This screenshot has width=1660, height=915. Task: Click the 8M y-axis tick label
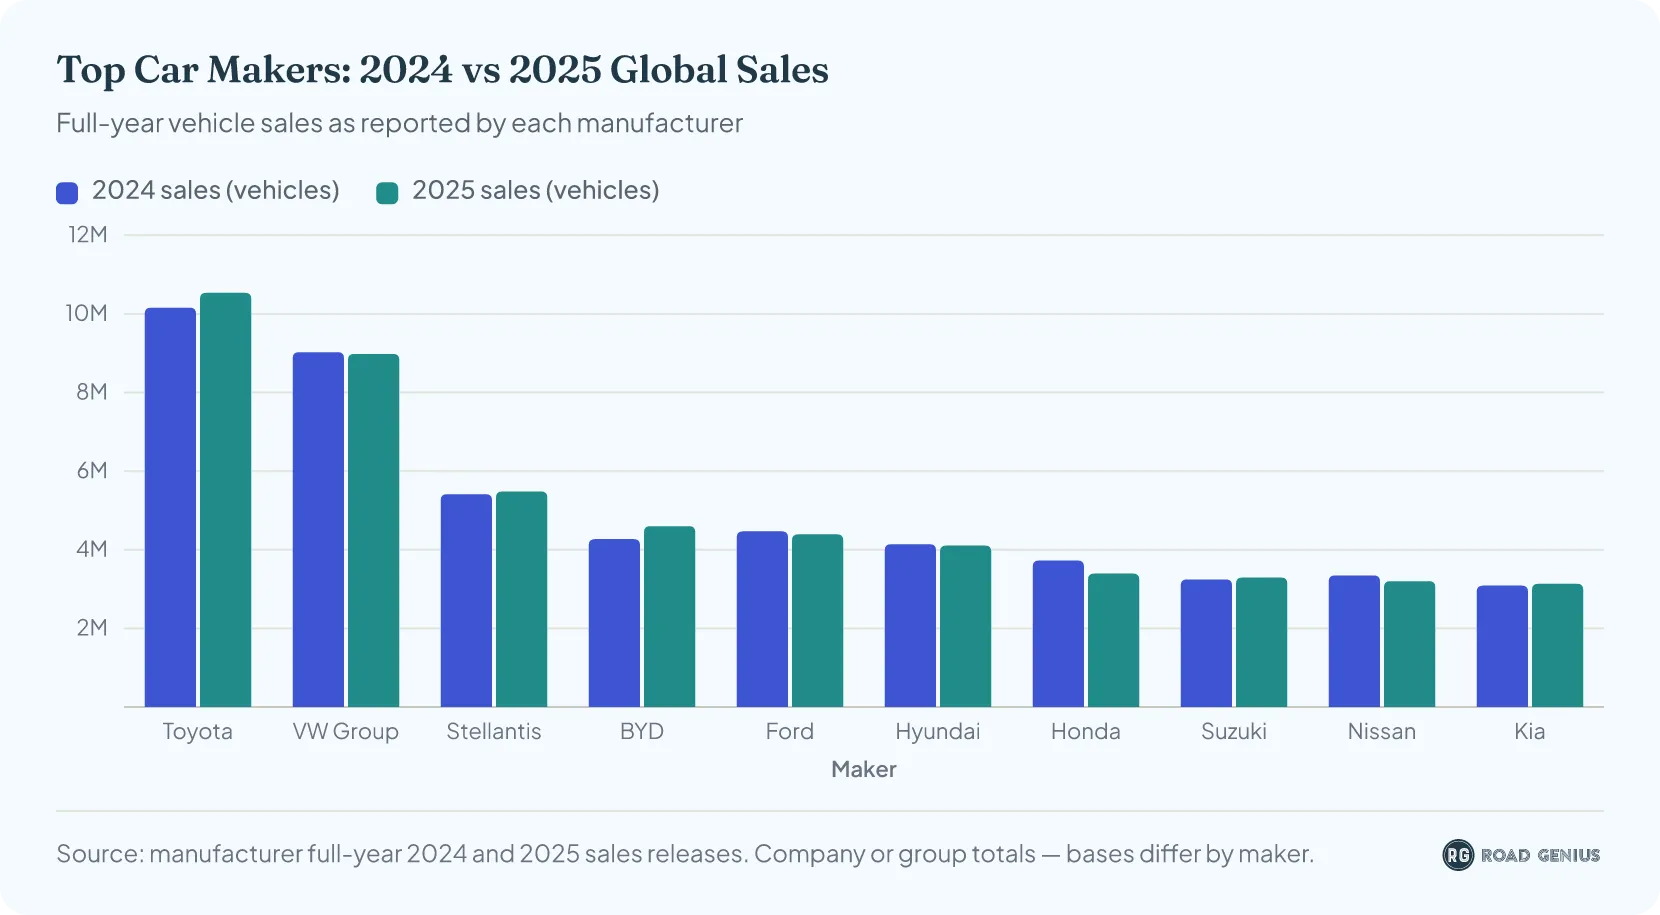(x=92, y=392)
